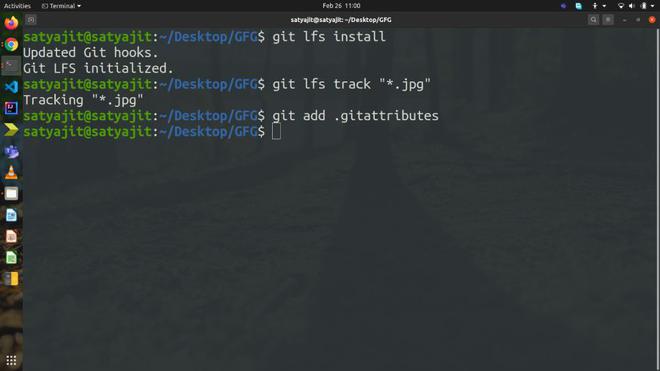Click the terminal scrollbar on right edge
The width and height of the screenshot is (660, 371).
(x=657, y=200)
